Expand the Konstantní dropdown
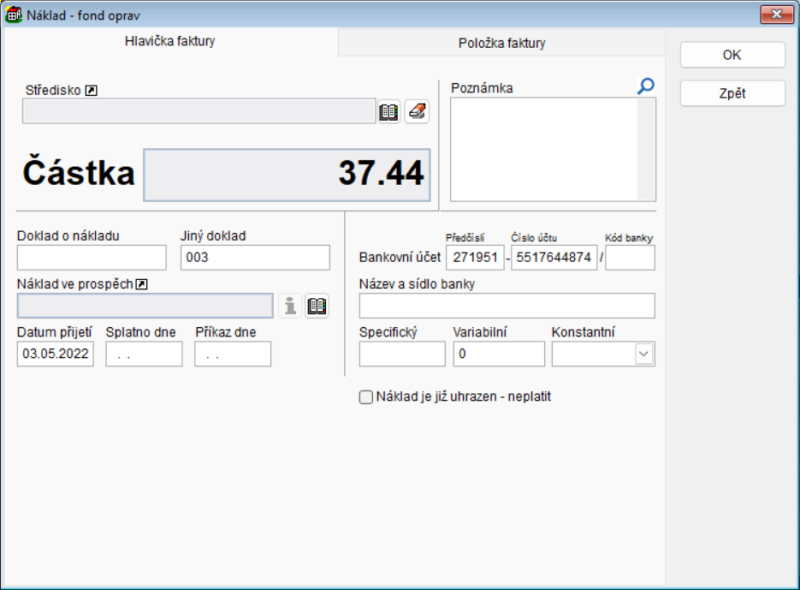Viewport: 800px width, 590px height. (644, 354)
